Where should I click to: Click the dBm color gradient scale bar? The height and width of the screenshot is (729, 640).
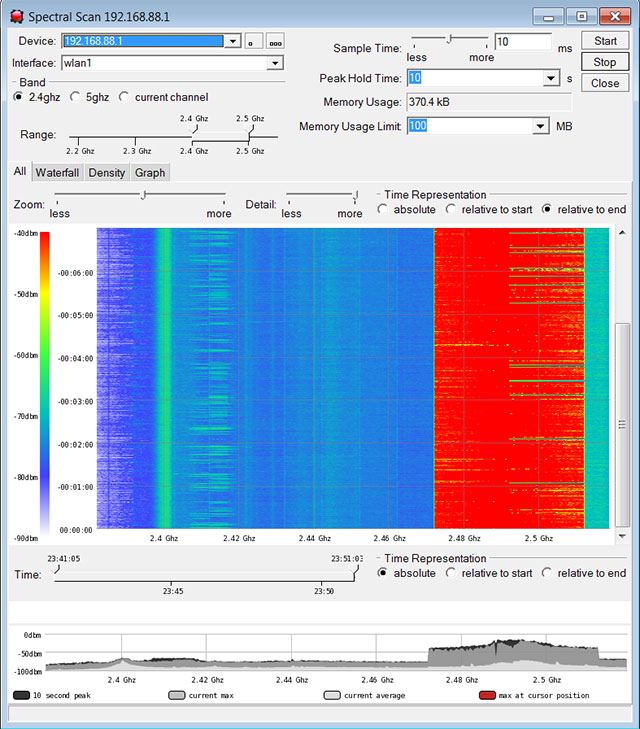(45, 385)
